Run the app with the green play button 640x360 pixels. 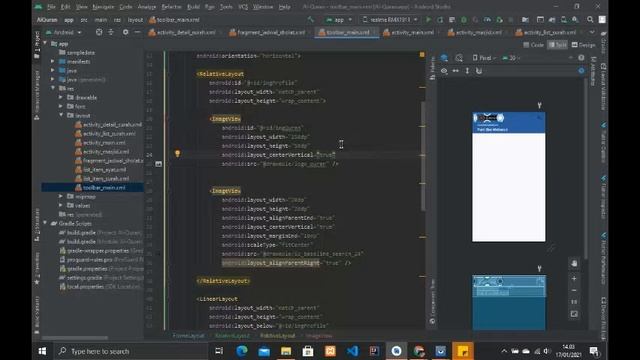428,20
